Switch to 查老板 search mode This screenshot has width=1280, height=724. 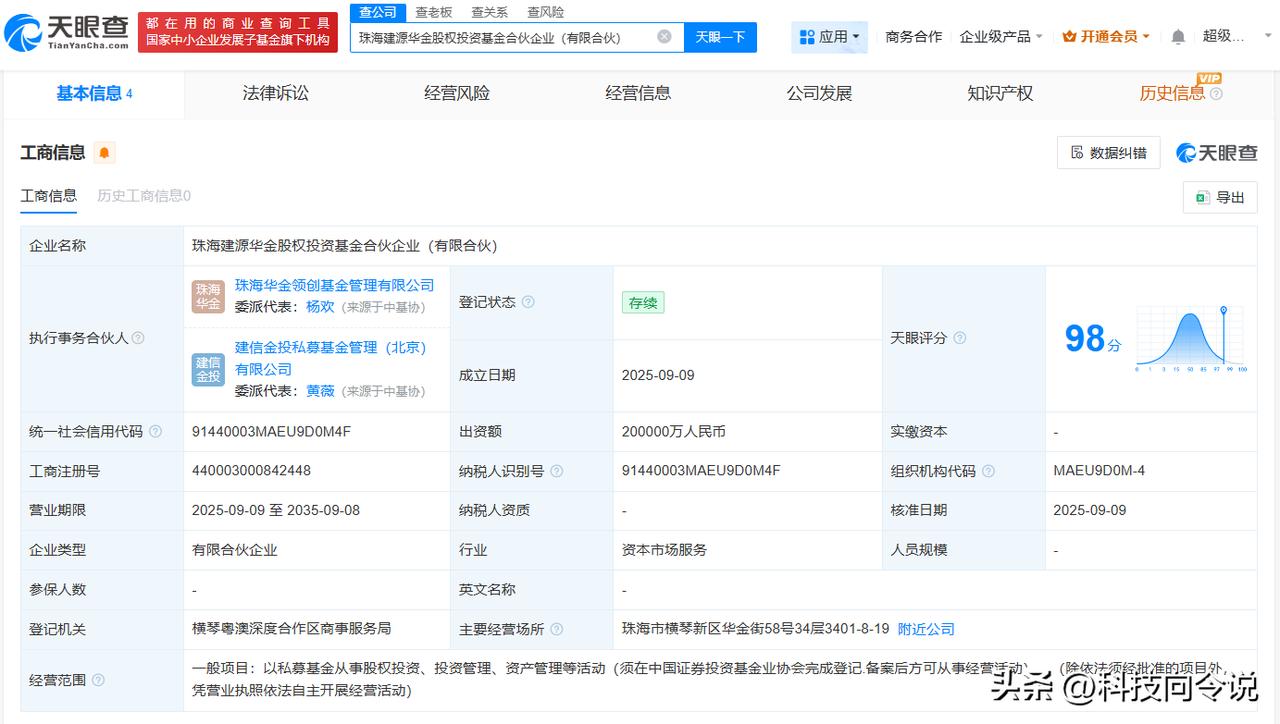[434, 12]
